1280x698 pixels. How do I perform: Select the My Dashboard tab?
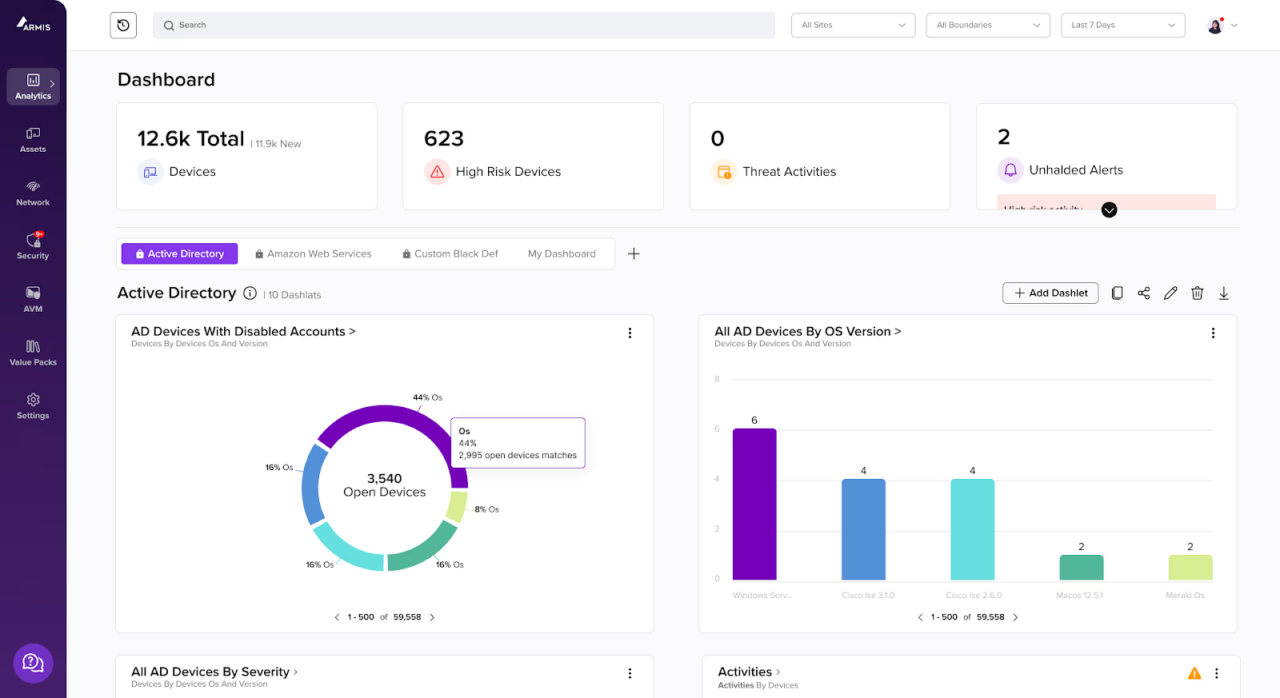coord(561,254)
